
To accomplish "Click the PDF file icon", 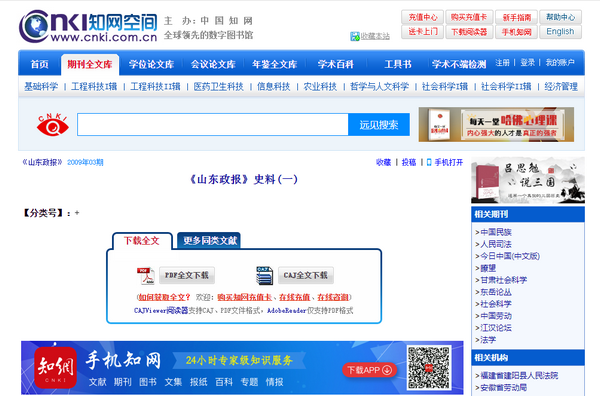I will tap(146, 275).
